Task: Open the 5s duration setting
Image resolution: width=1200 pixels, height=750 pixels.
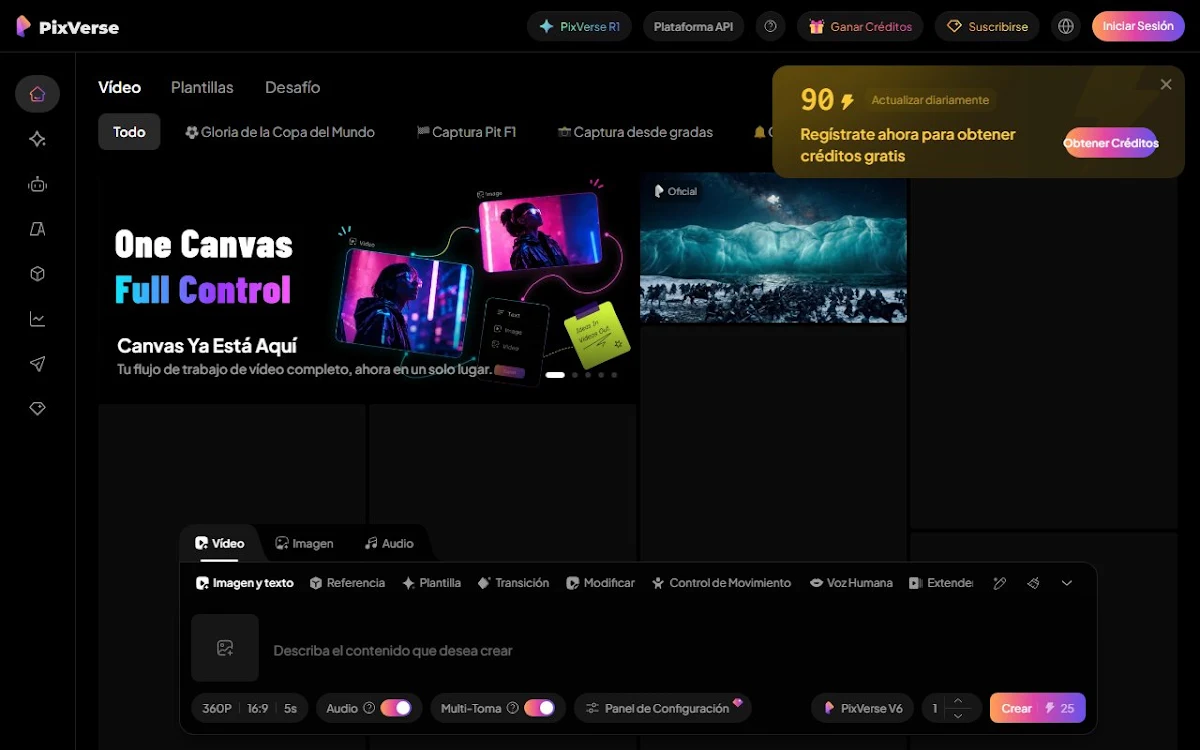Action: click(290, 708)
